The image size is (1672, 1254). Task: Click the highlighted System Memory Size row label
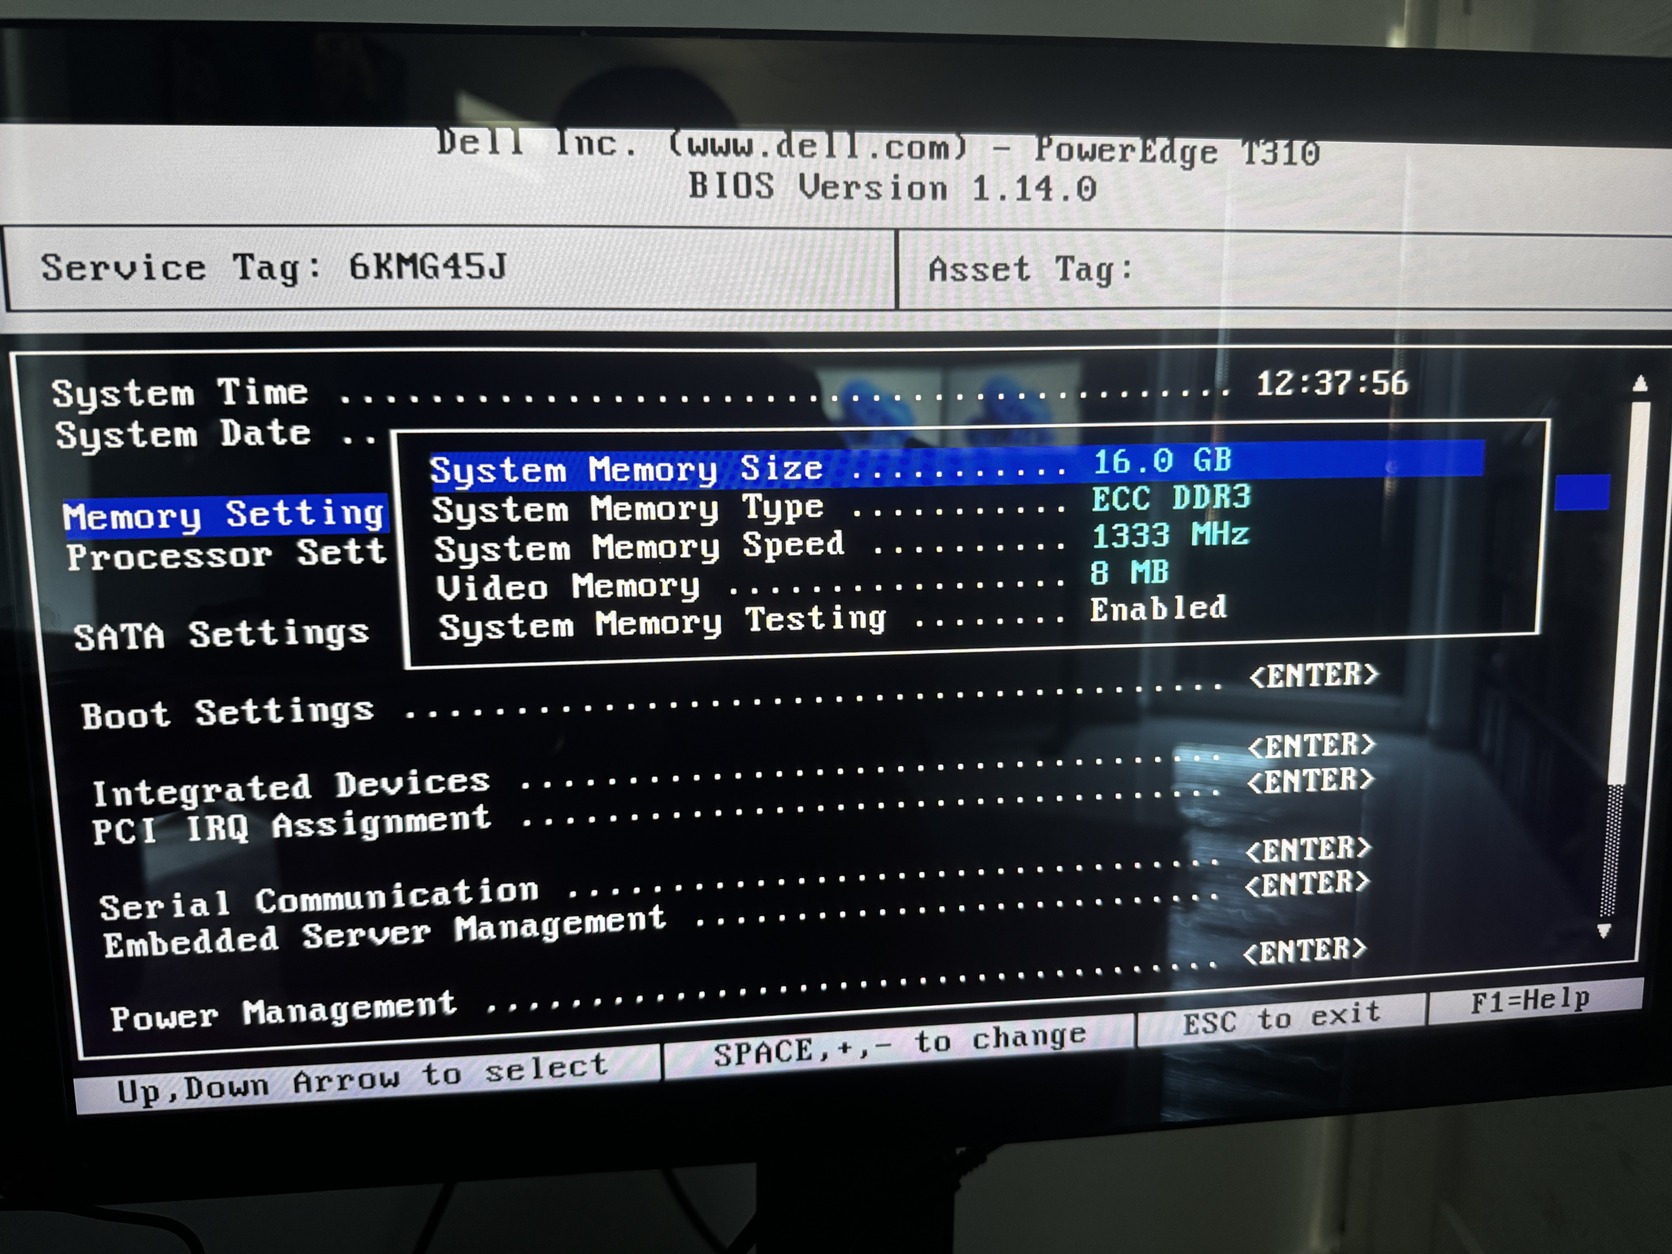pyautogui.click(x=627, y=469)
